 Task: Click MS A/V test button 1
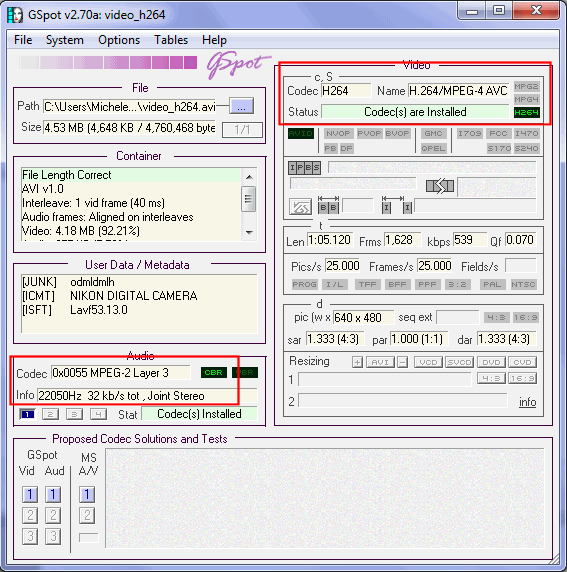[x=87, y=495]
